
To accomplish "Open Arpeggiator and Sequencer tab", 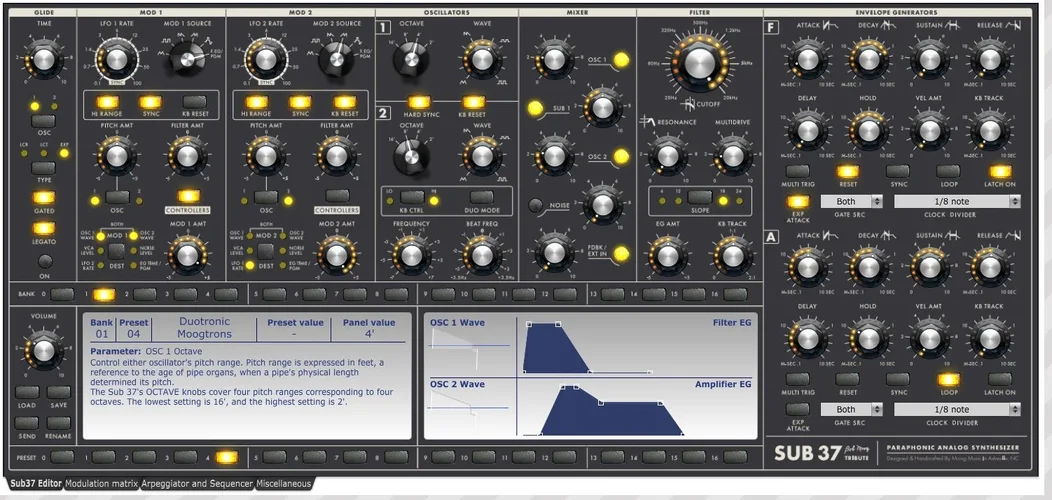I will coord(197,483).
